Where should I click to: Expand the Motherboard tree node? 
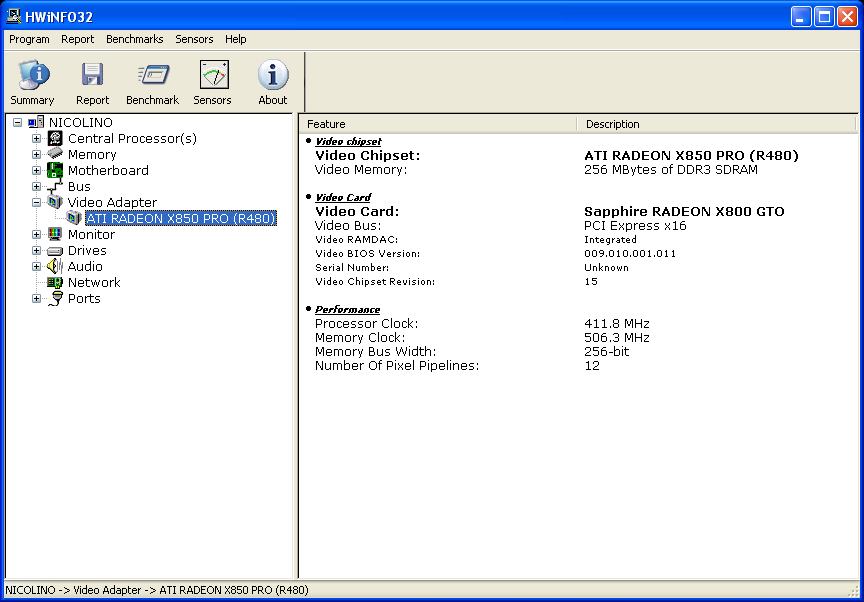pyautogui.click(x=36, y=170)
